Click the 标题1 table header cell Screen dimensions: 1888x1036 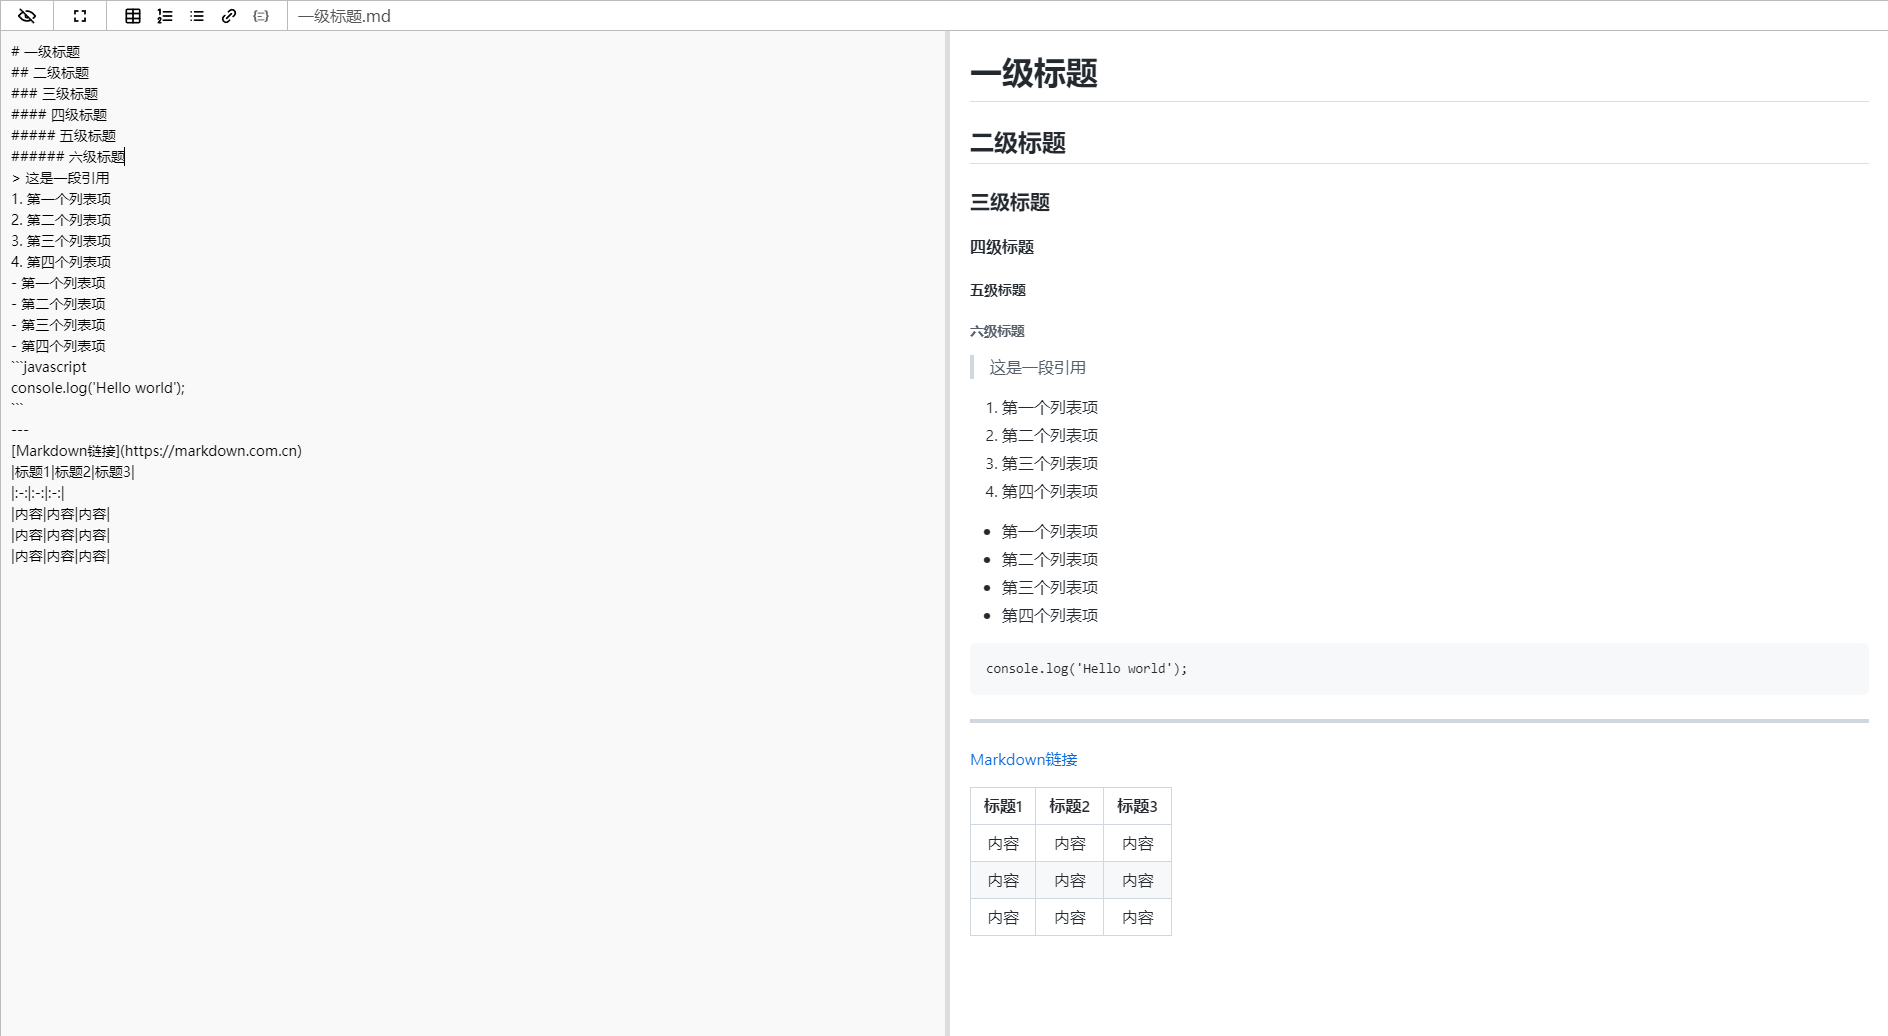pyautogui.click(x=1003, y=806)
